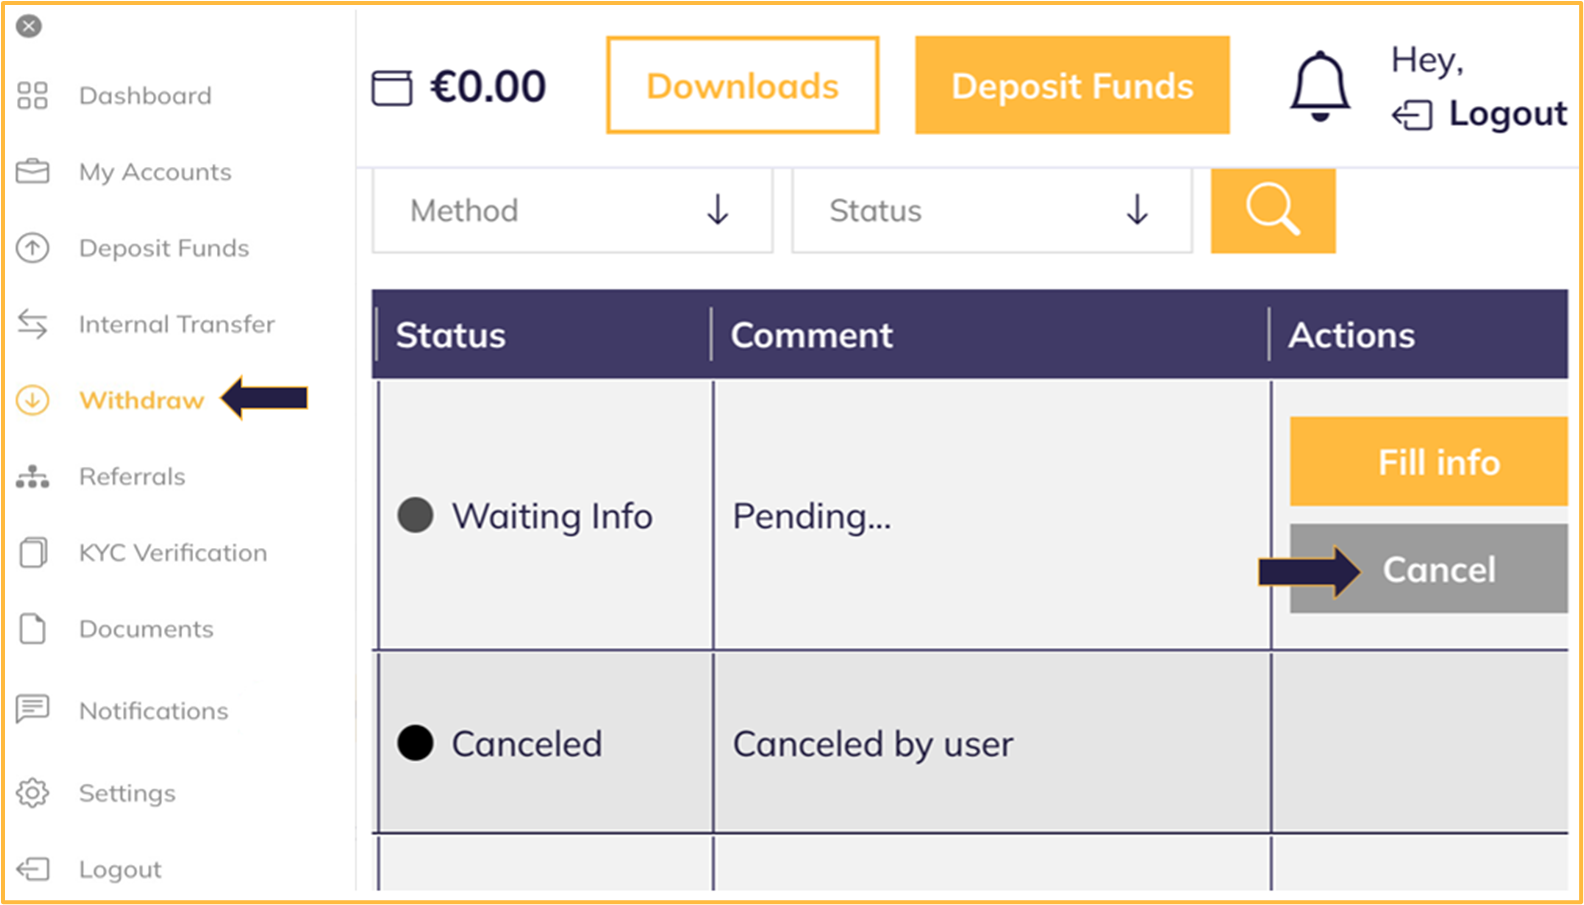Open Documents from the sidebar
Image resolution: width=1584 pixels, height=905 pixels.
pos(146,629)
